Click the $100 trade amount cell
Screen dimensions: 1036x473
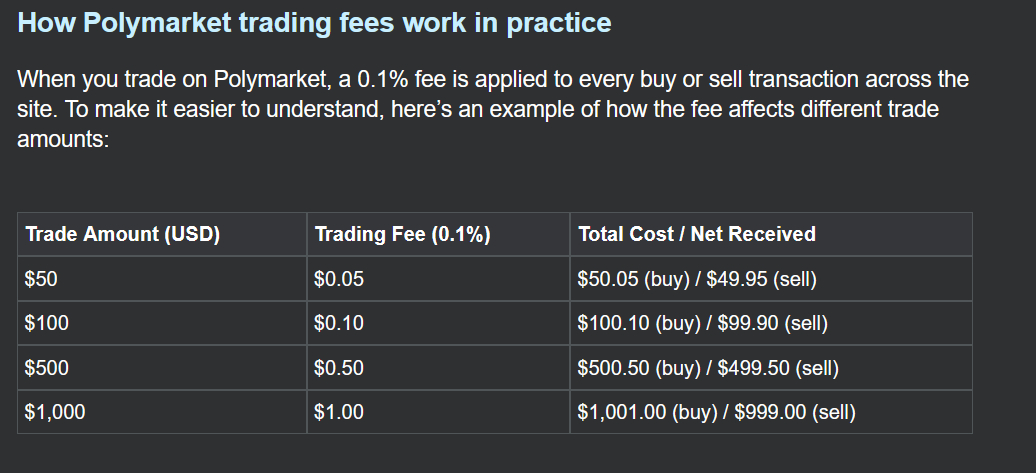click(x=47, y=323)
